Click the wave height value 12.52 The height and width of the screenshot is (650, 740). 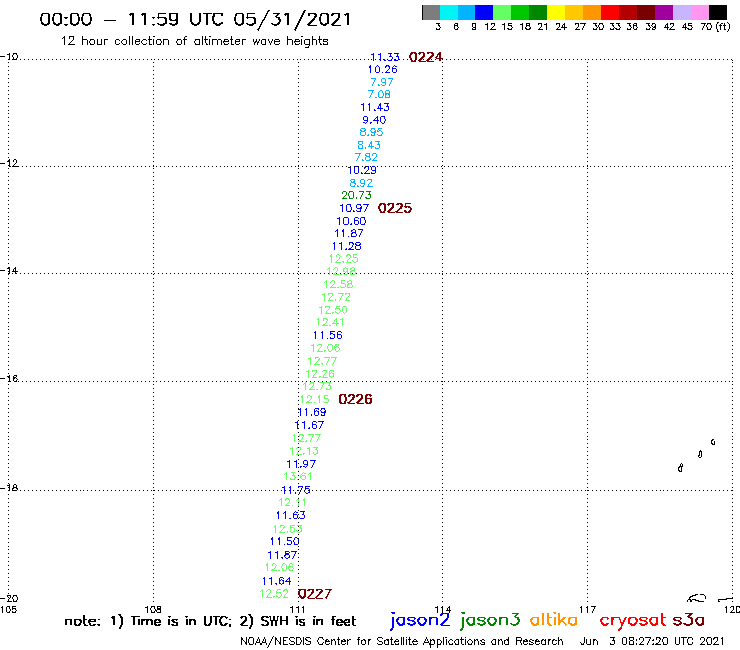[x=274, y=594]
